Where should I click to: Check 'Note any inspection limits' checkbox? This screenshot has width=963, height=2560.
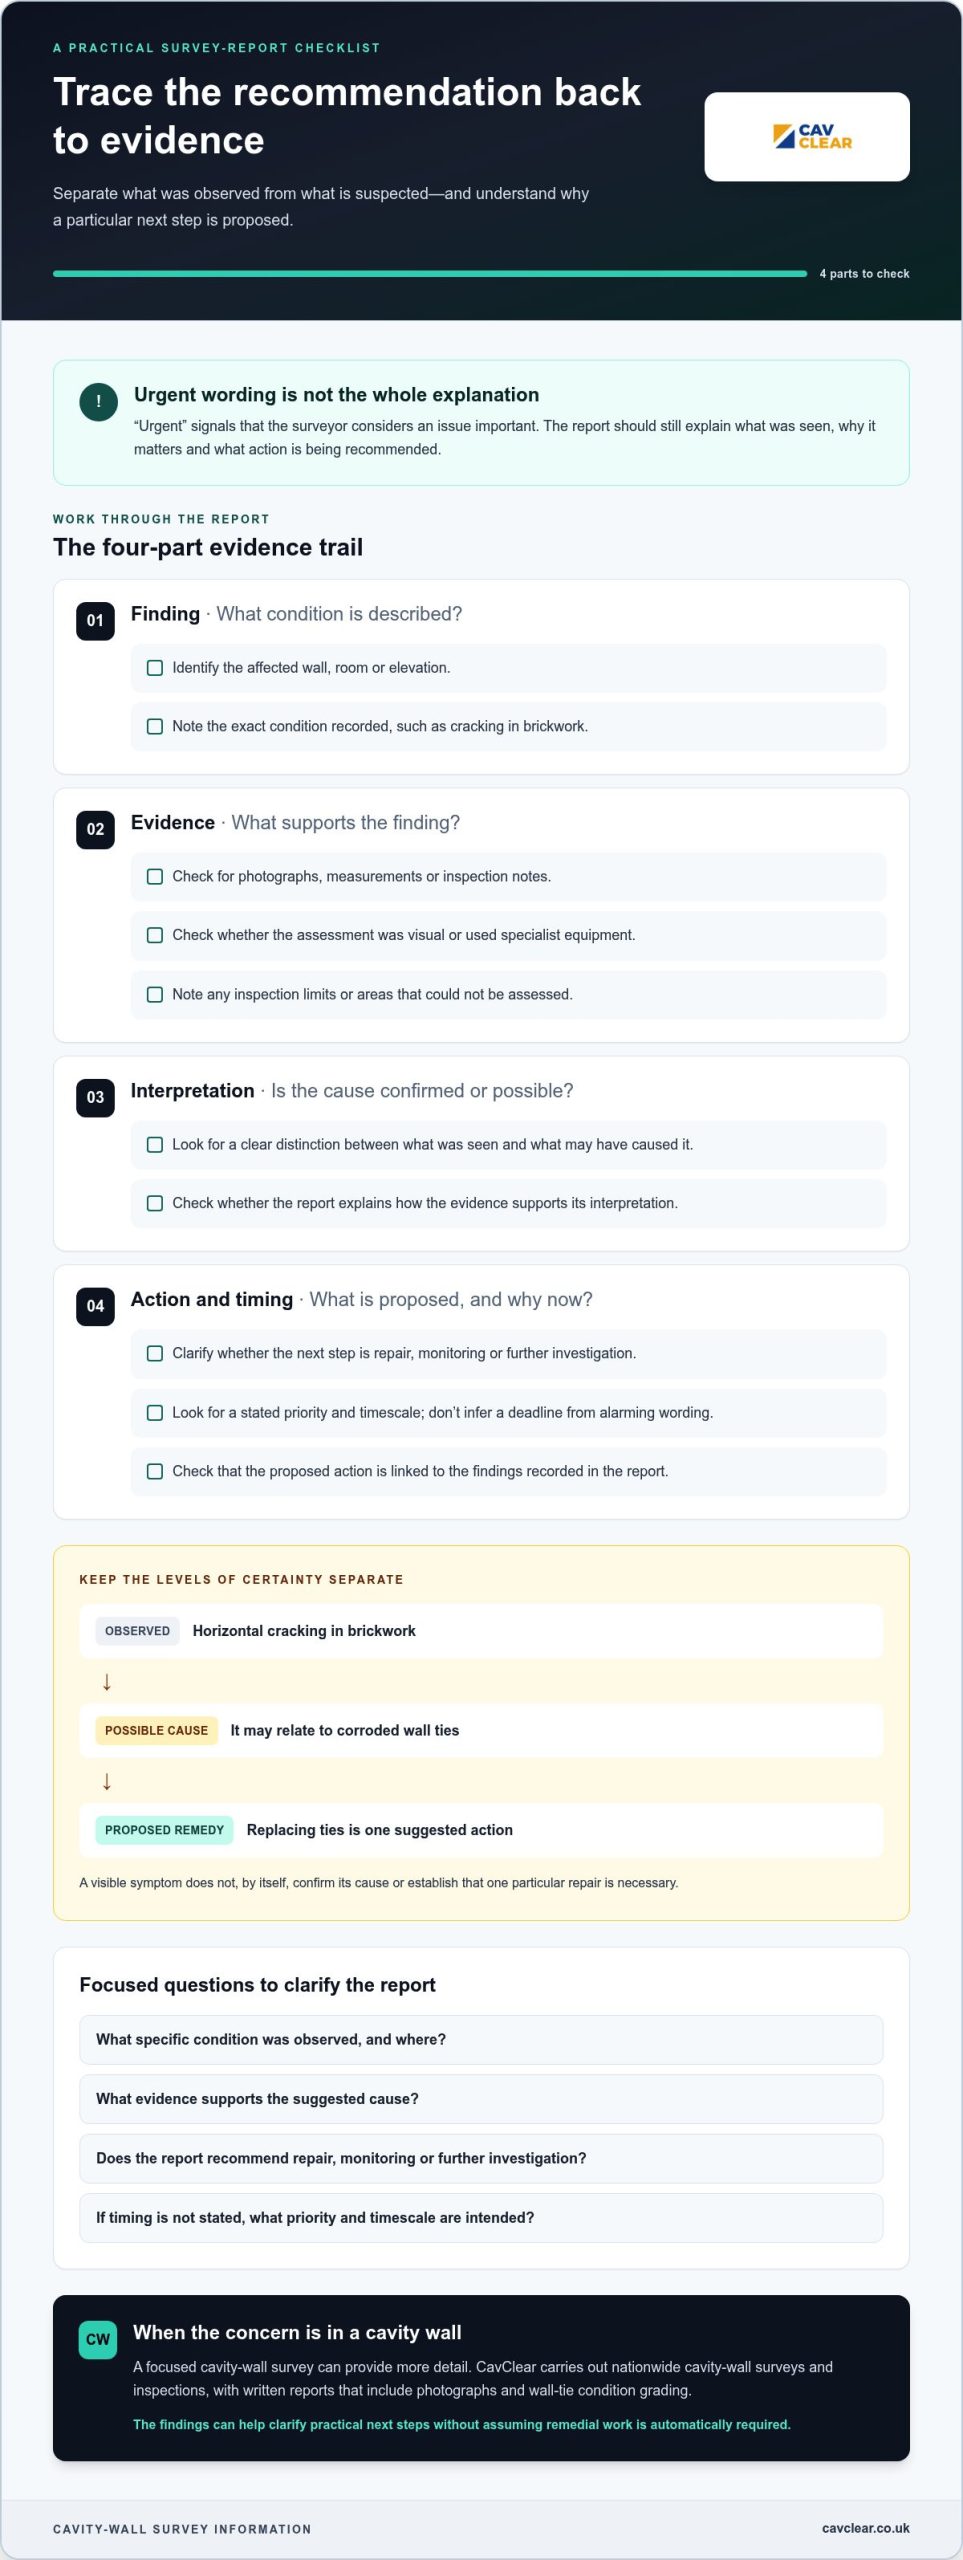pos(155,995)
